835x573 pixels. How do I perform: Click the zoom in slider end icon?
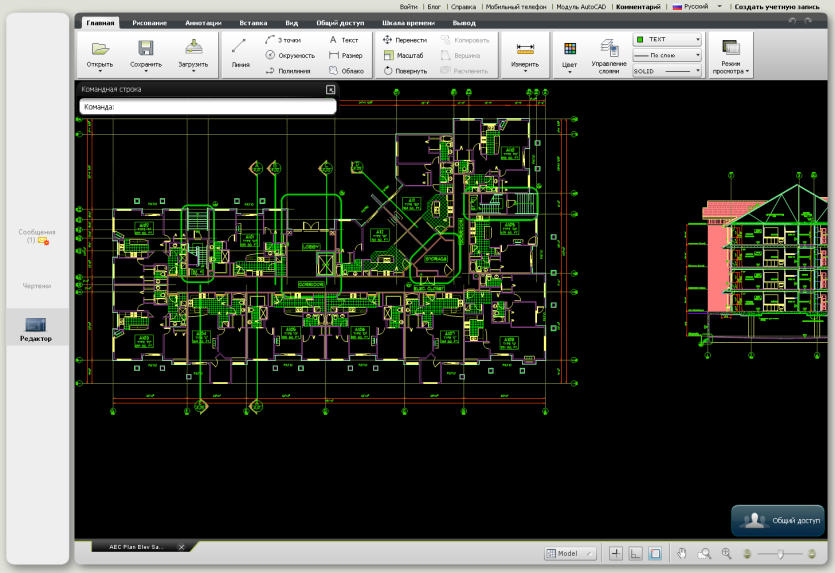tap(812, 554)
